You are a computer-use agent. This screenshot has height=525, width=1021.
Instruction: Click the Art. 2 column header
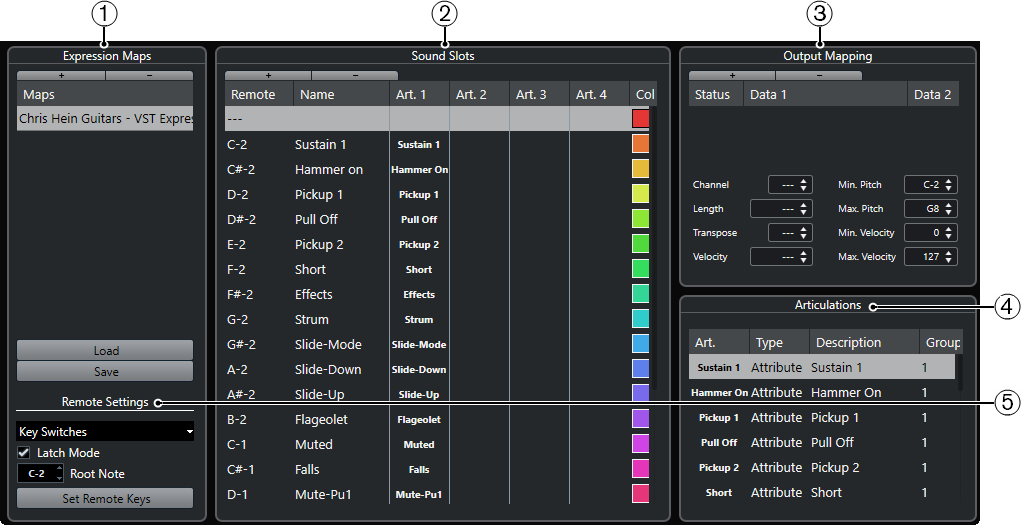(x=479, y=94)
